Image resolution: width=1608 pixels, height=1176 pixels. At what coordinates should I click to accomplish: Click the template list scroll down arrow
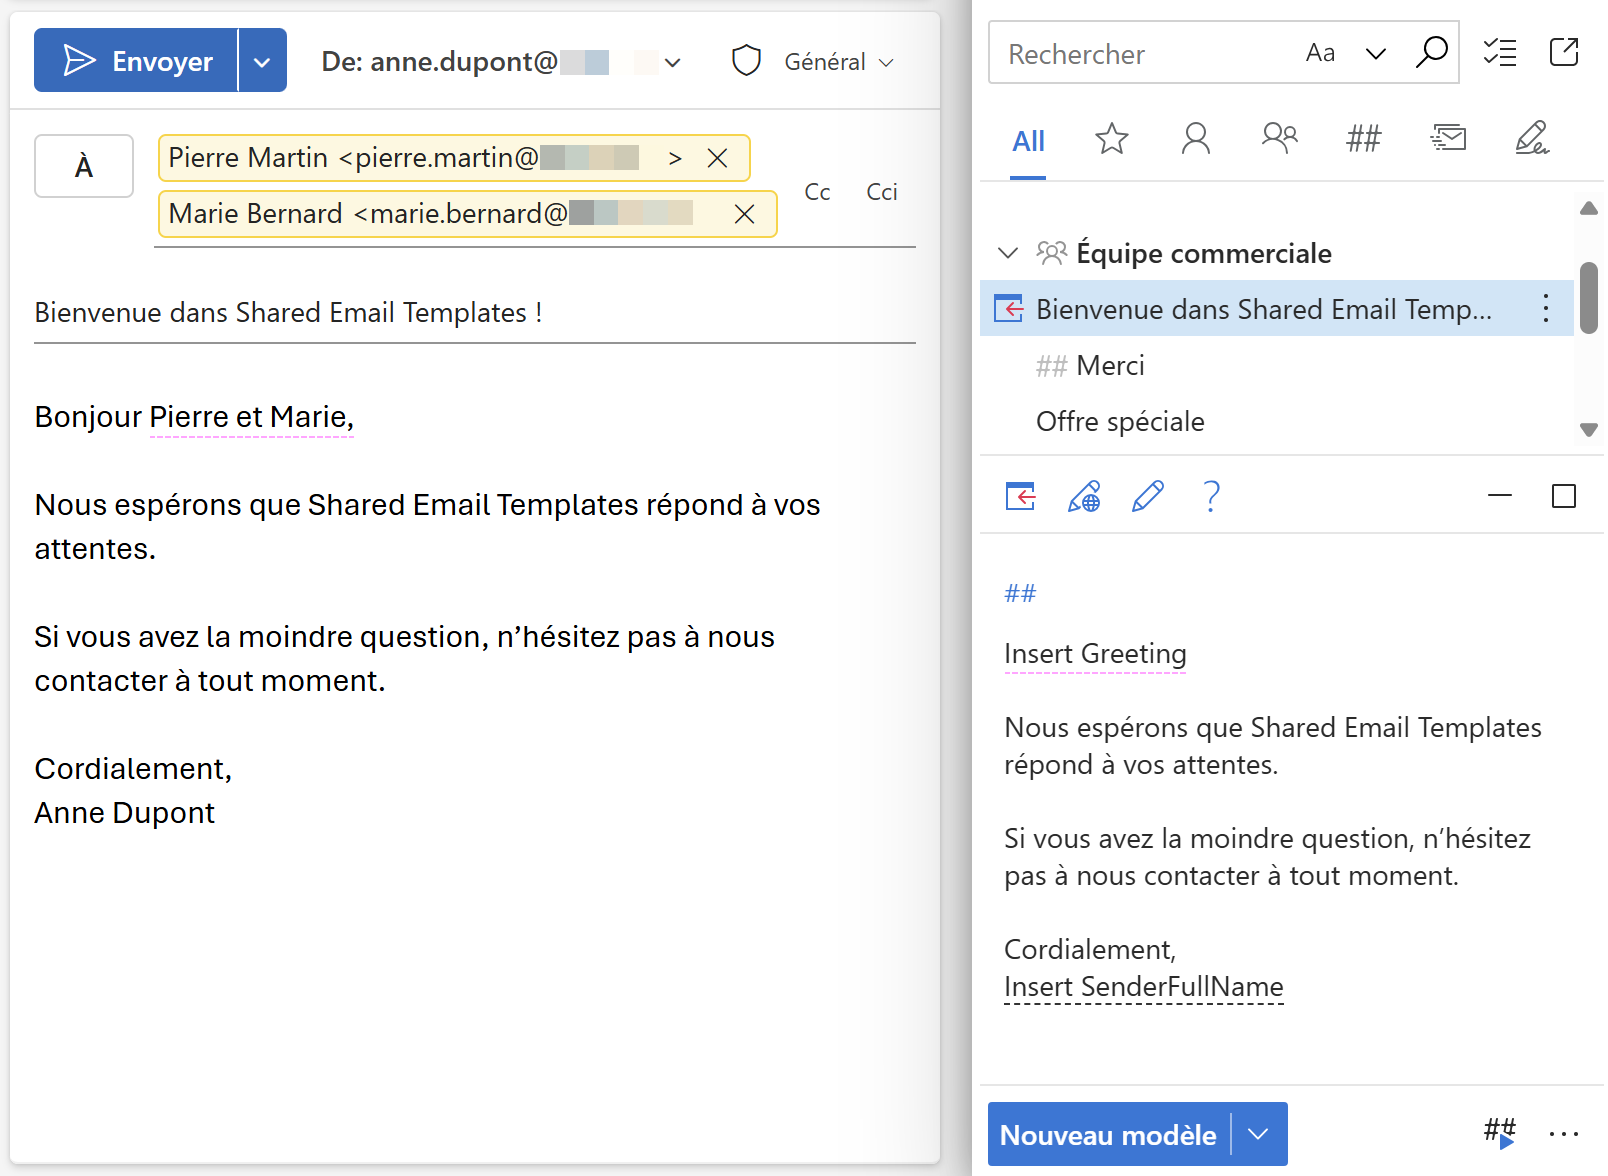1588,430
